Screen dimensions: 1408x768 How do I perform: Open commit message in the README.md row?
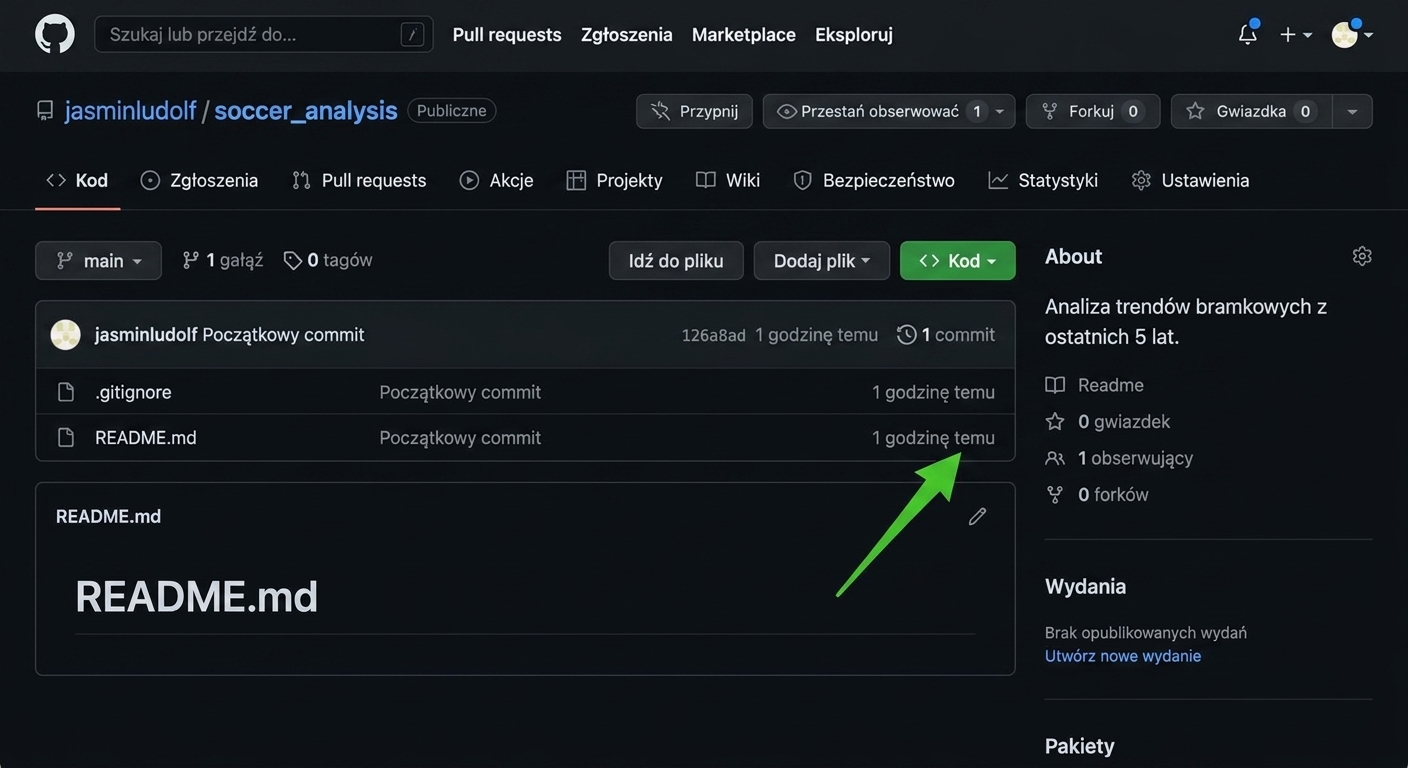pyautogui.click(x=460, y=438)
